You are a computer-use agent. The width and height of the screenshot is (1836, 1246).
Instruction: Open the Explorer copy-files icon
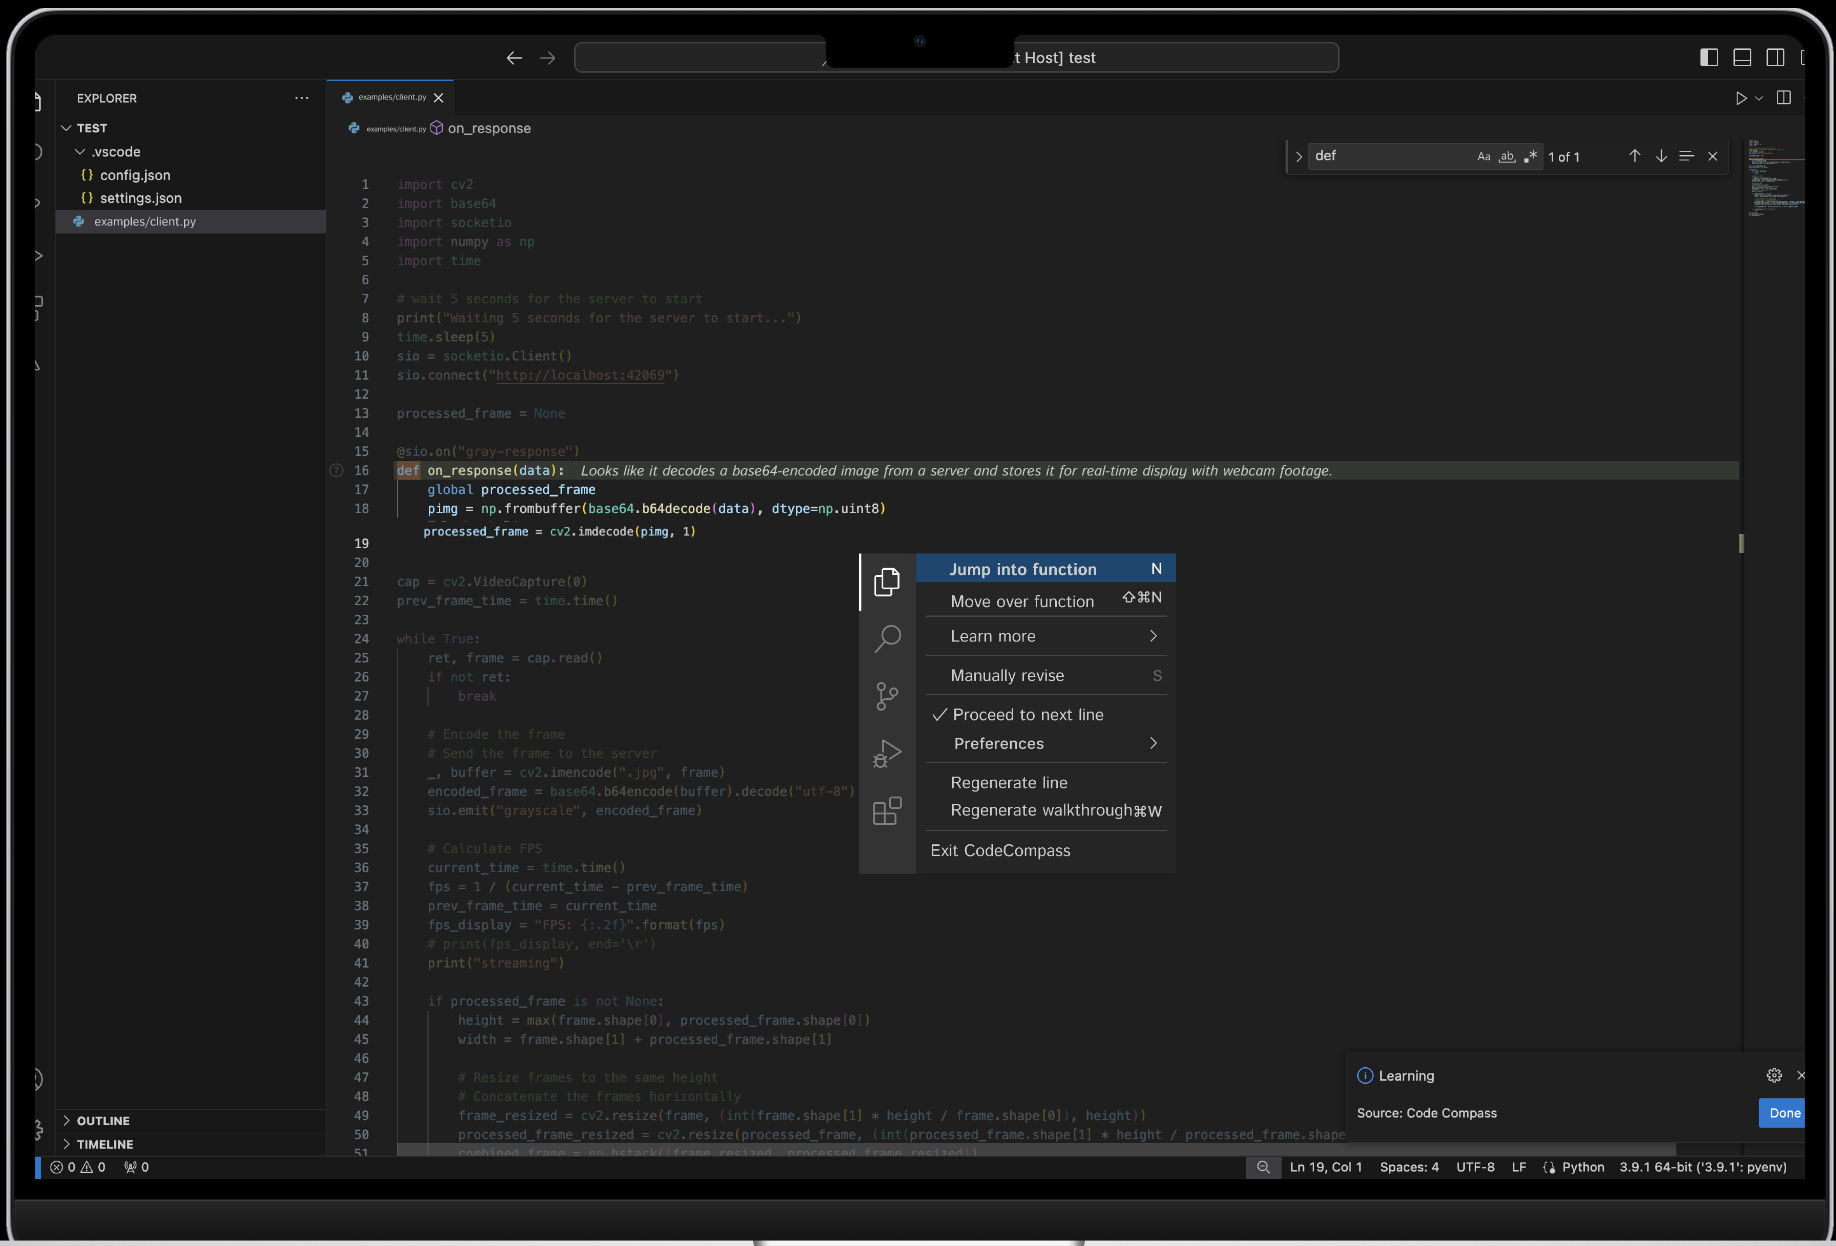[x=887, y=582]
